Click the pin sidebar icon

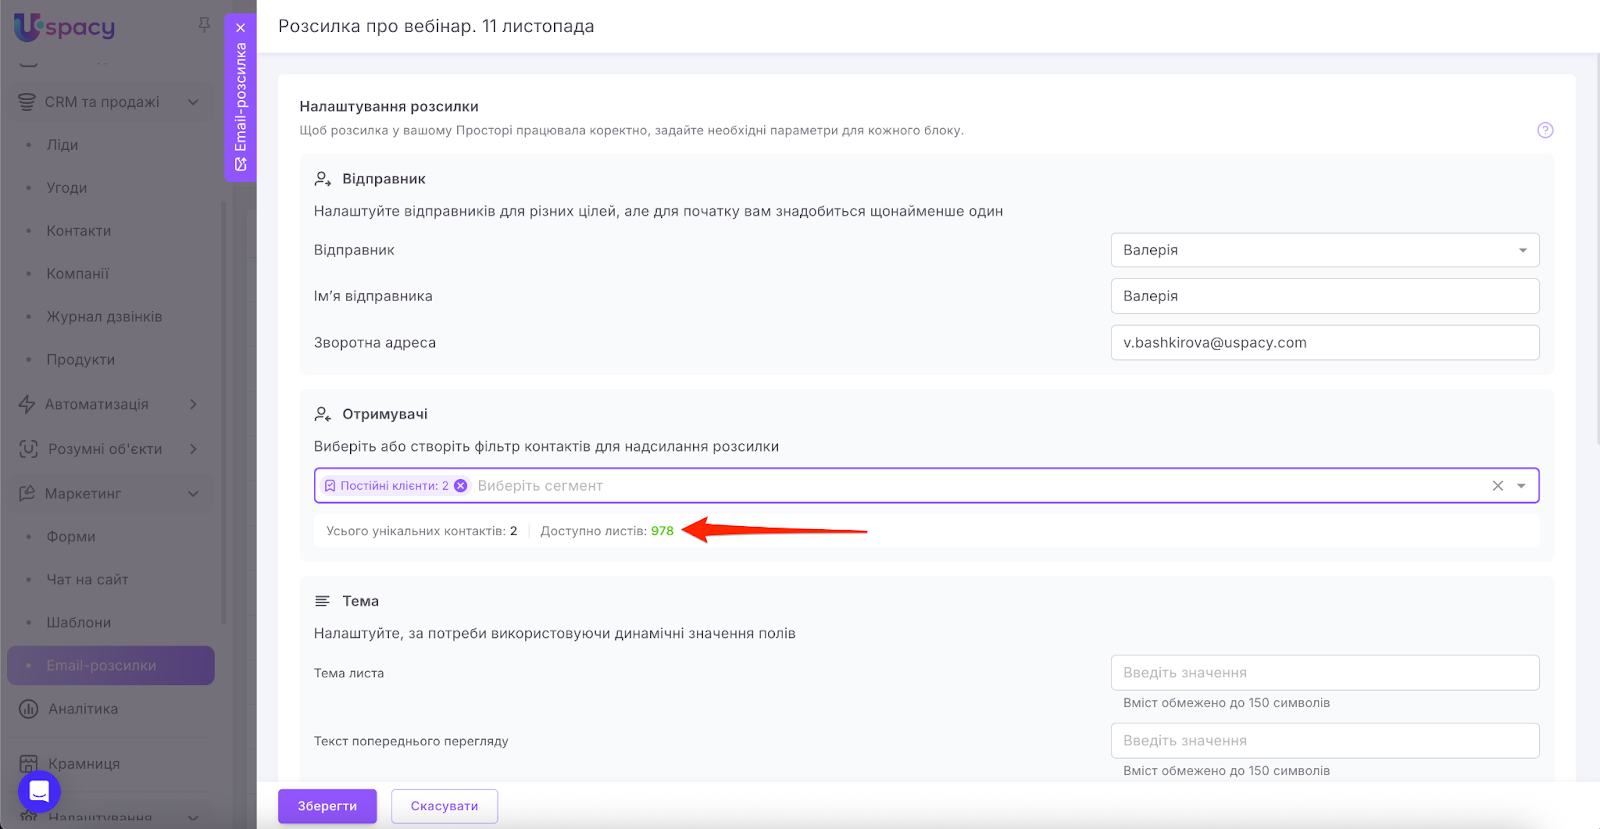tap(204, 25)
